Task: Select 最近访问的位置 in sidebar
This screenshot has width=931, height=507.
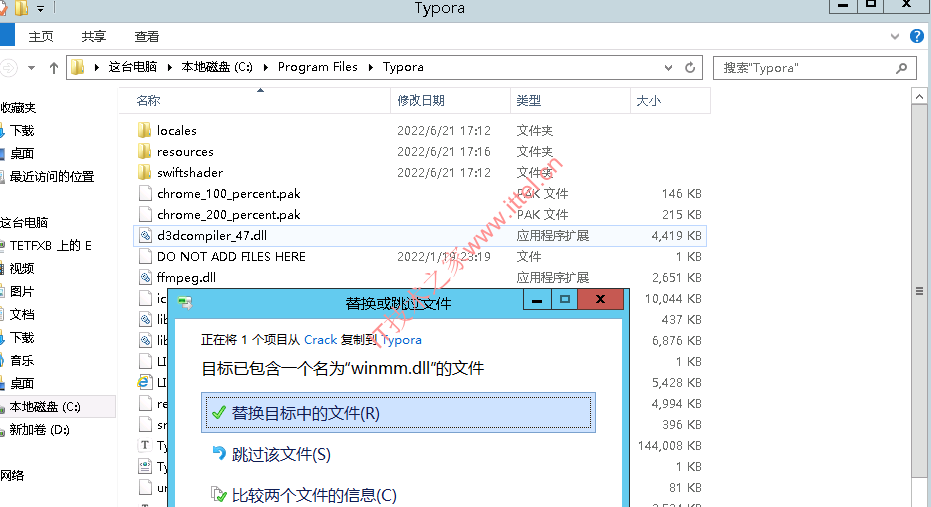Action: [x=52, y=177]
